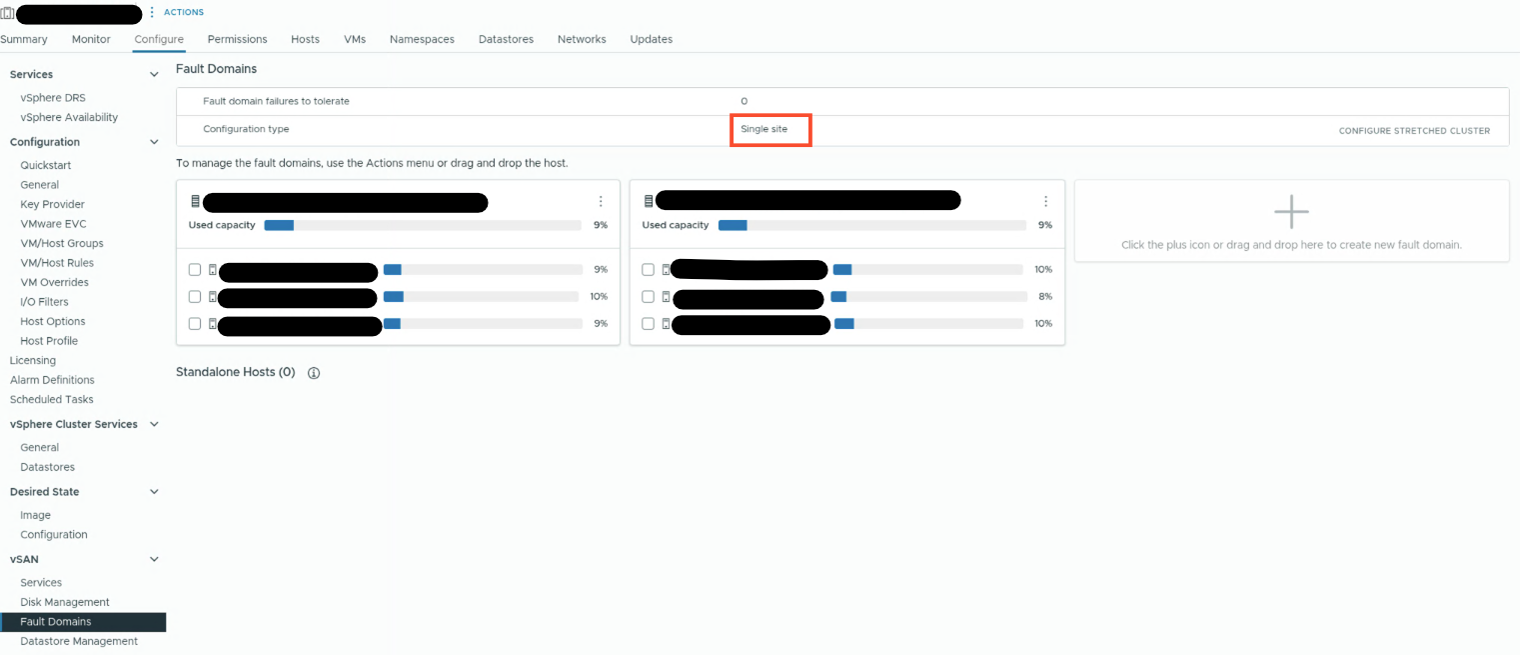Viewport: 1520px width, 655px height.
Task: Check the last host in left fault domain
Action: coord(195,324)
